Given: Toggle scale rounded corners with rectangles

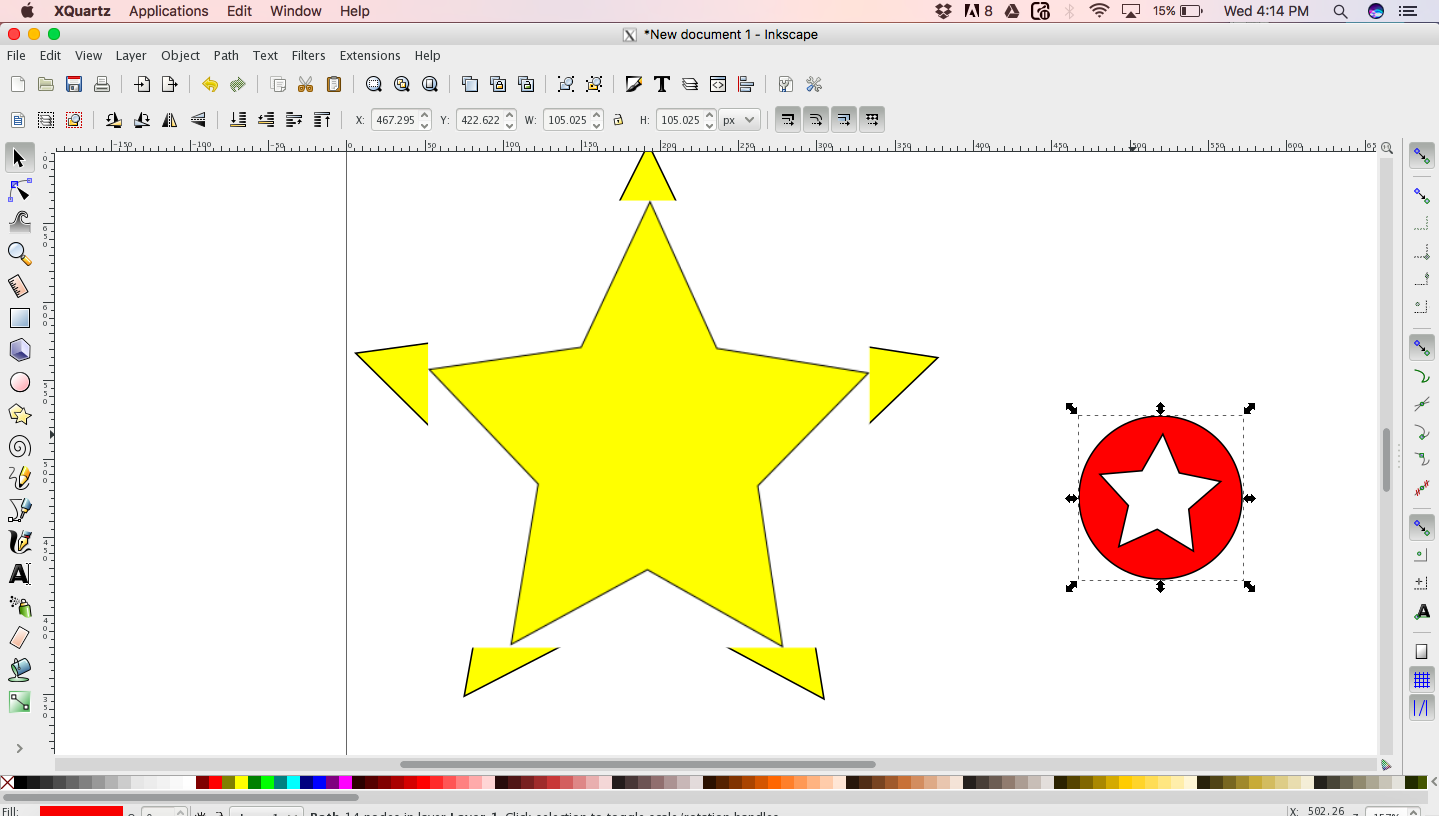Looking at the screenshot, I should pos(816,120).
